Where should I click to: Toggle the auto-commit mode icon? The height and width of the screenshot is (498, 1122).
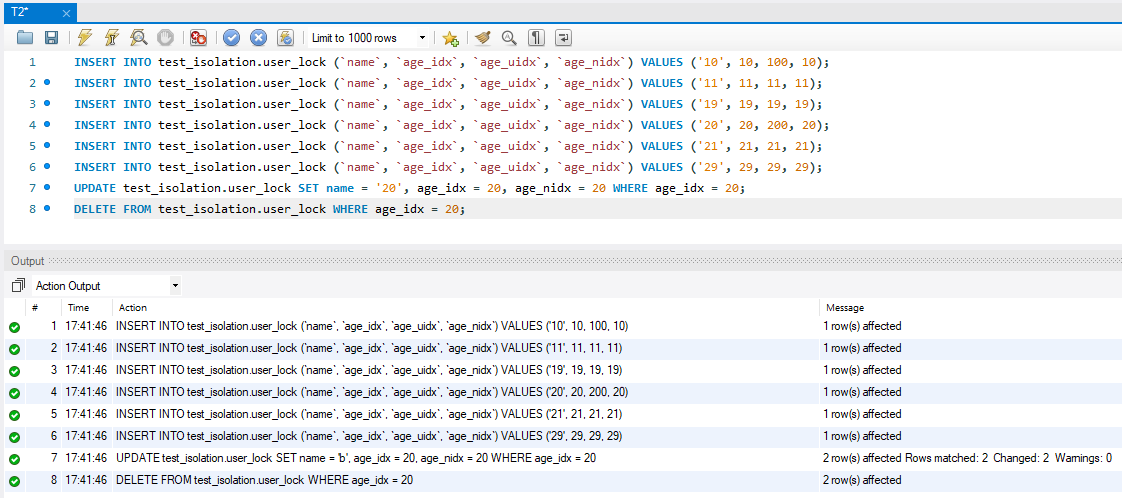(x=286, y=38)
